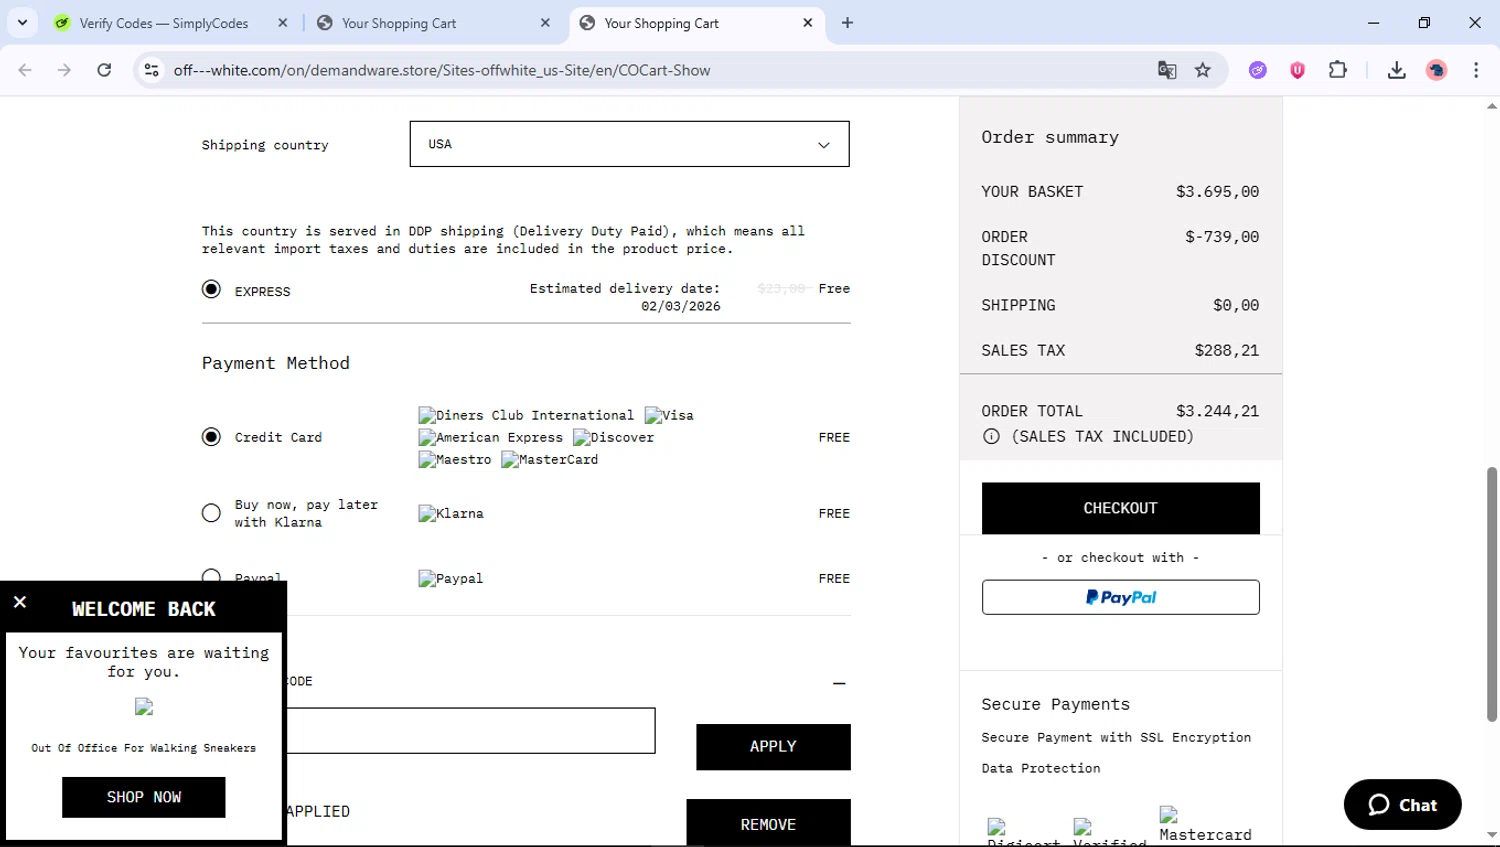Proceed with the CHECKOUT button
The height and width of the screenshot is (847, 1500).
1120,508
